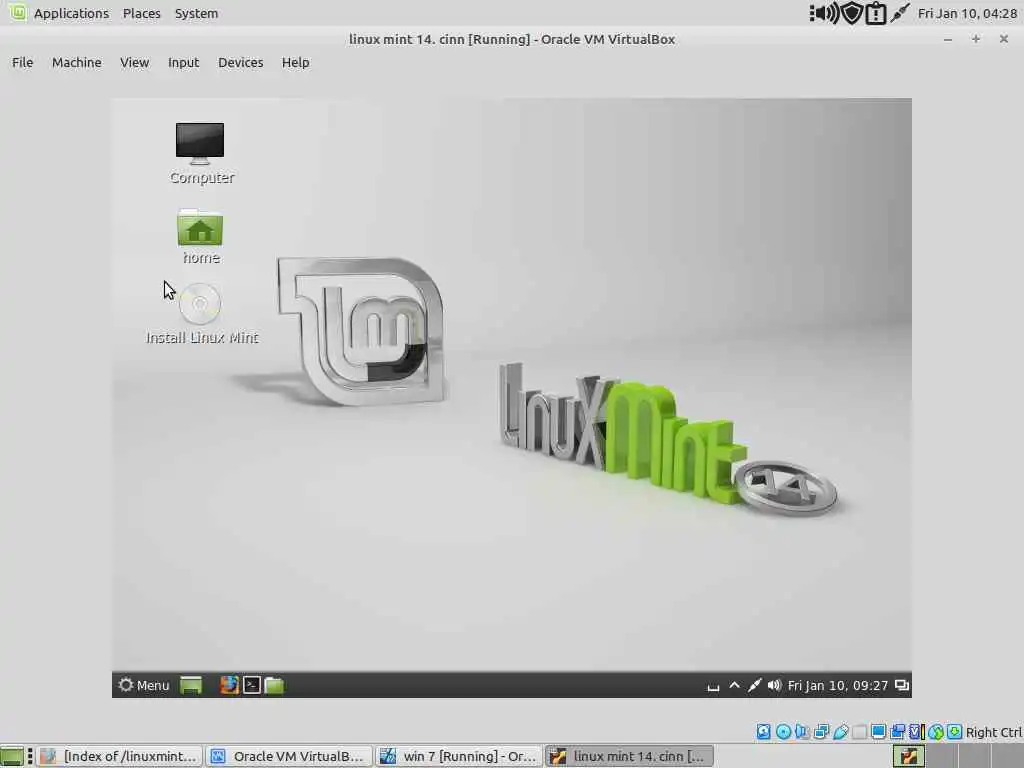The width and height of the screenshot is (1024, 768).
Task: Click VirtualBox USB devices indicator
Action: pyautogui.click(x=840, y=731)
